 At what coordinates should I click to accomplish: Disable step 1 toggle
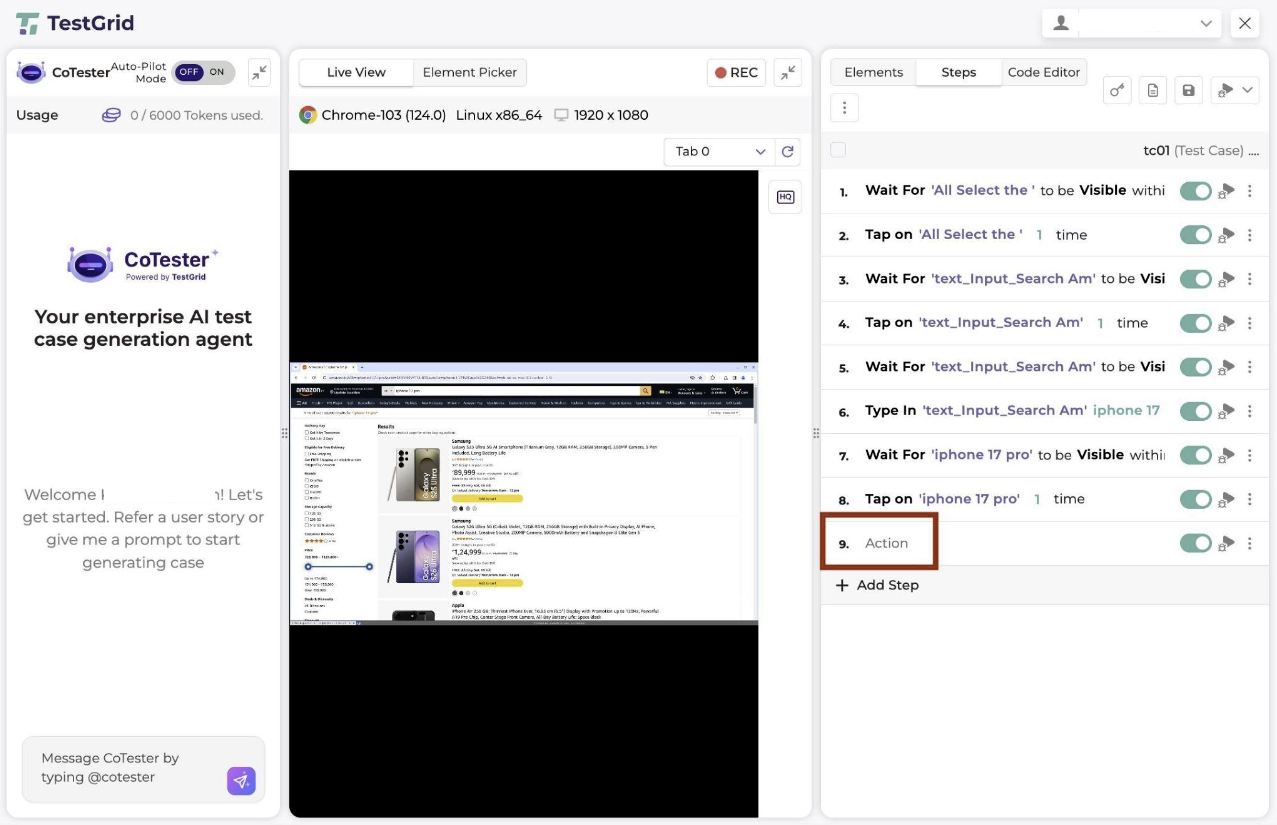pyautogui.click(x=1195, y=191)
